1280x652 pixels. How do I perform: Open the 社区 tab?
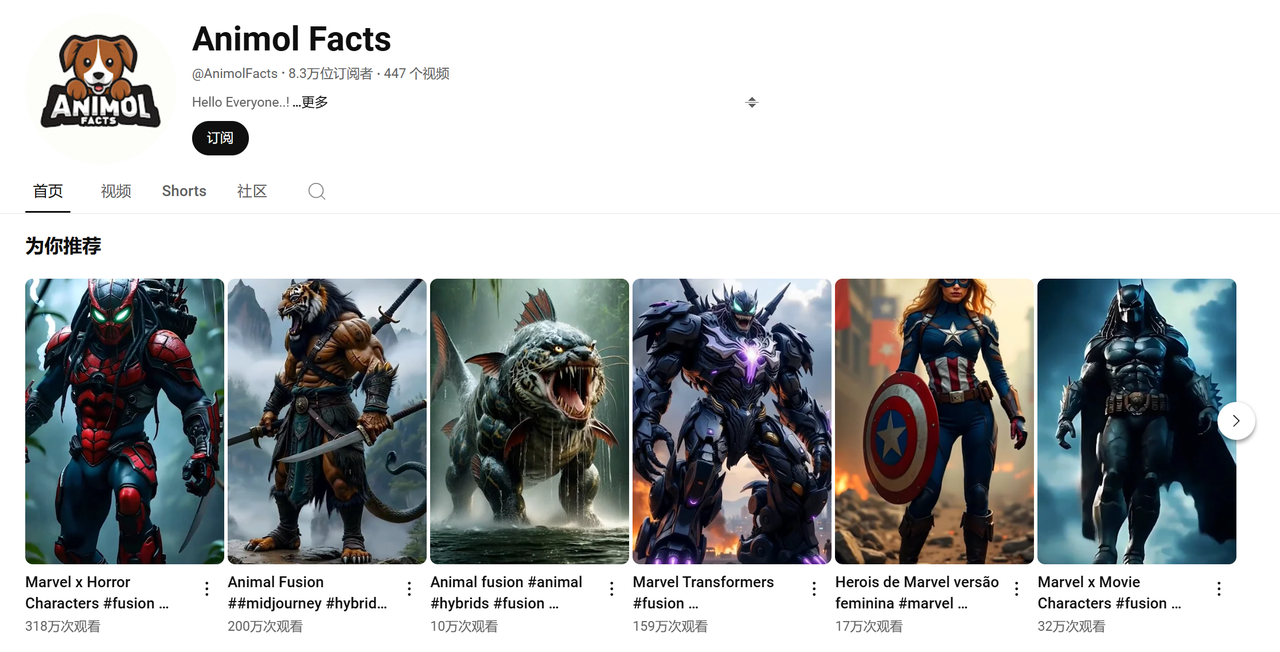(x=252, y=191)
